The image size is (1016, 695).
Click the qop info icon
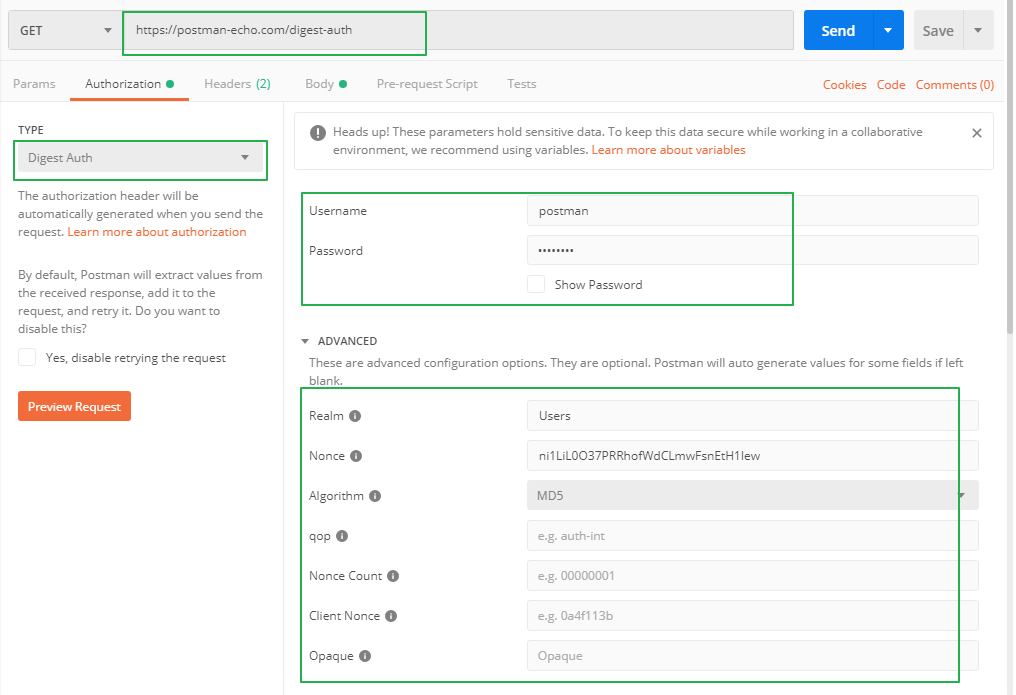tap(342, 536)
